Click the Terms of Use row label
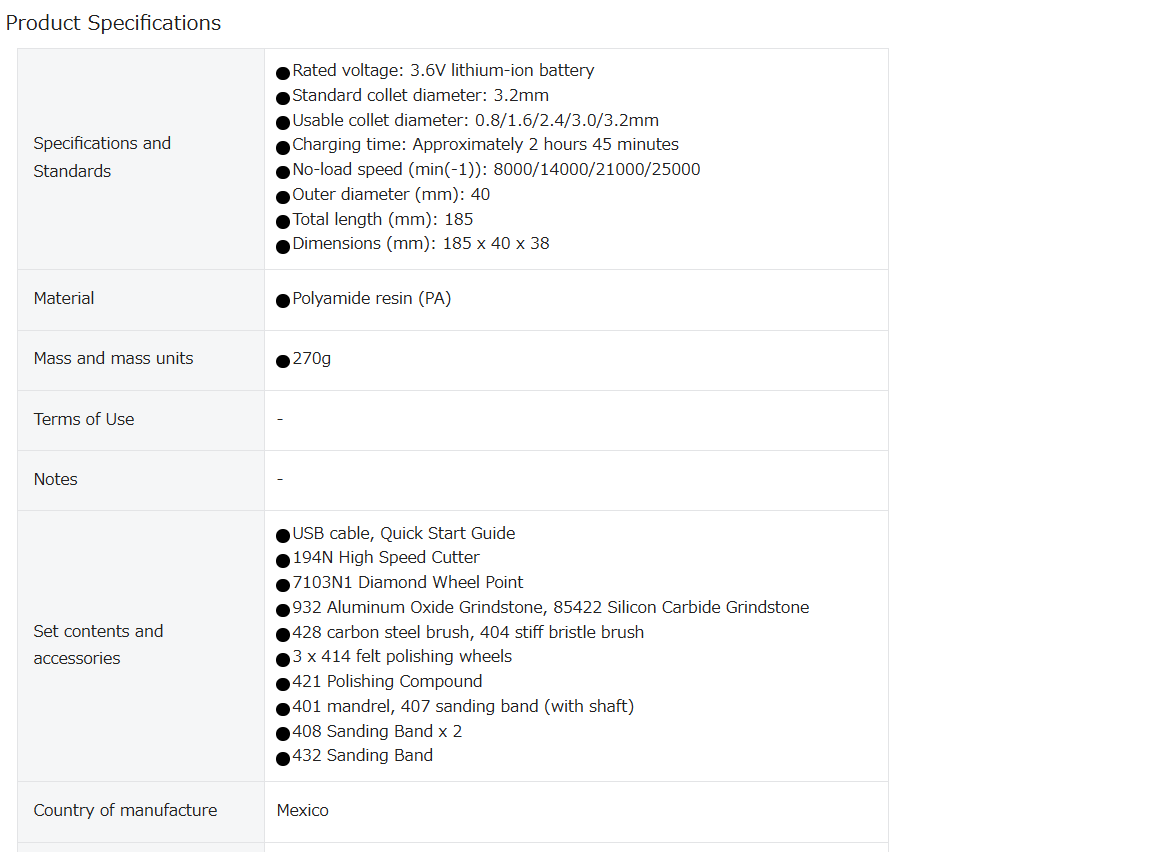The image size is (1152, 852). pos(84,419)
